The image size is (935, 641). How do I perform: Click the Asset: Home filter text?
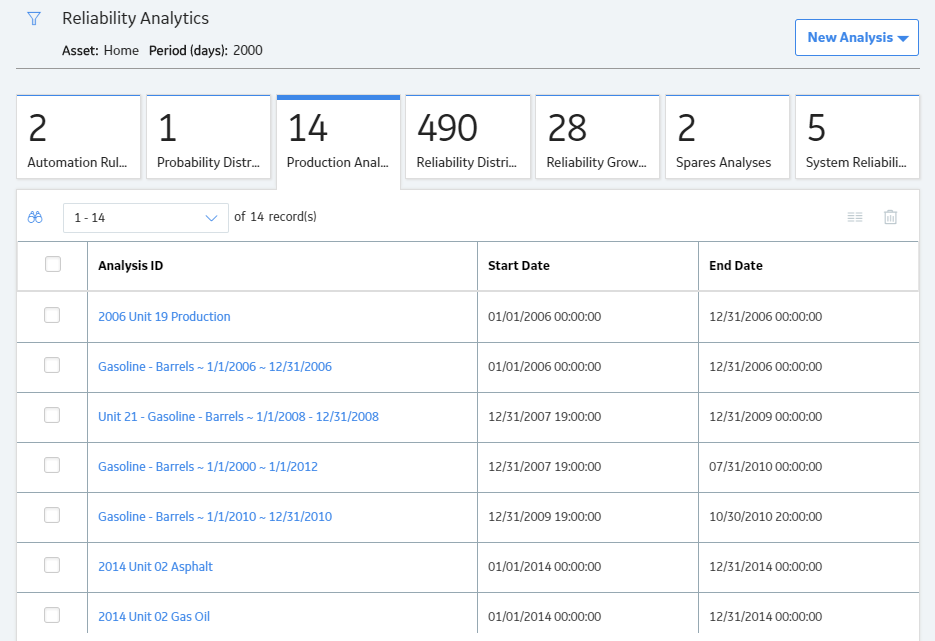point(100,51)
